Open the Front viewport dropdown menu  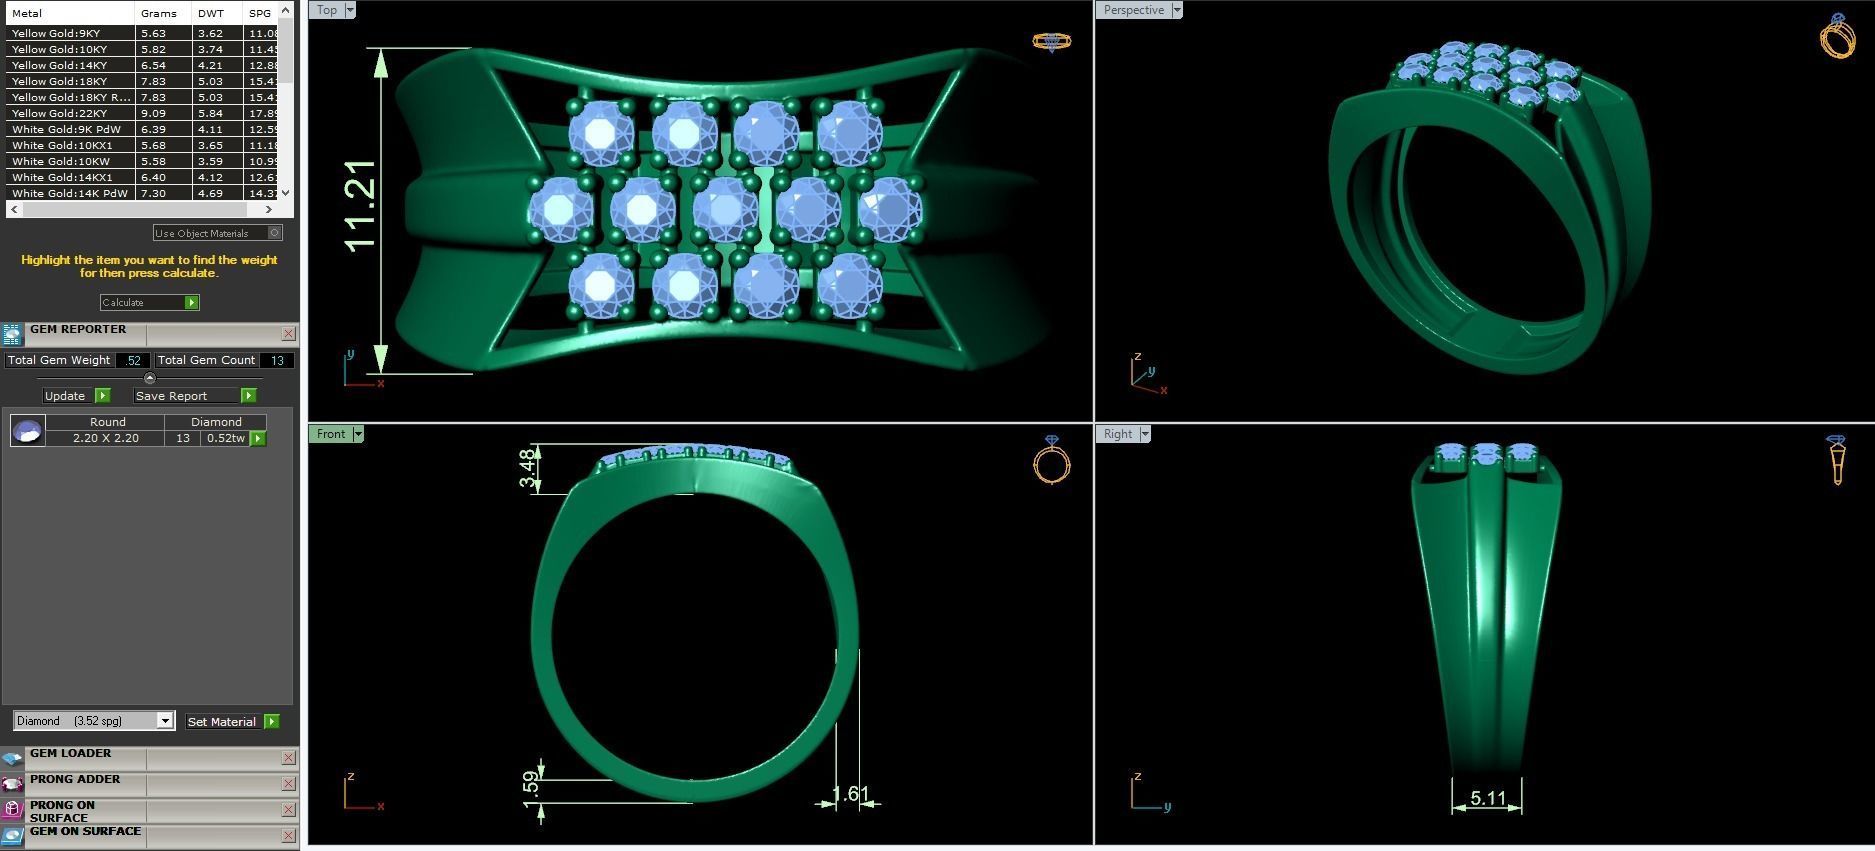357,434
